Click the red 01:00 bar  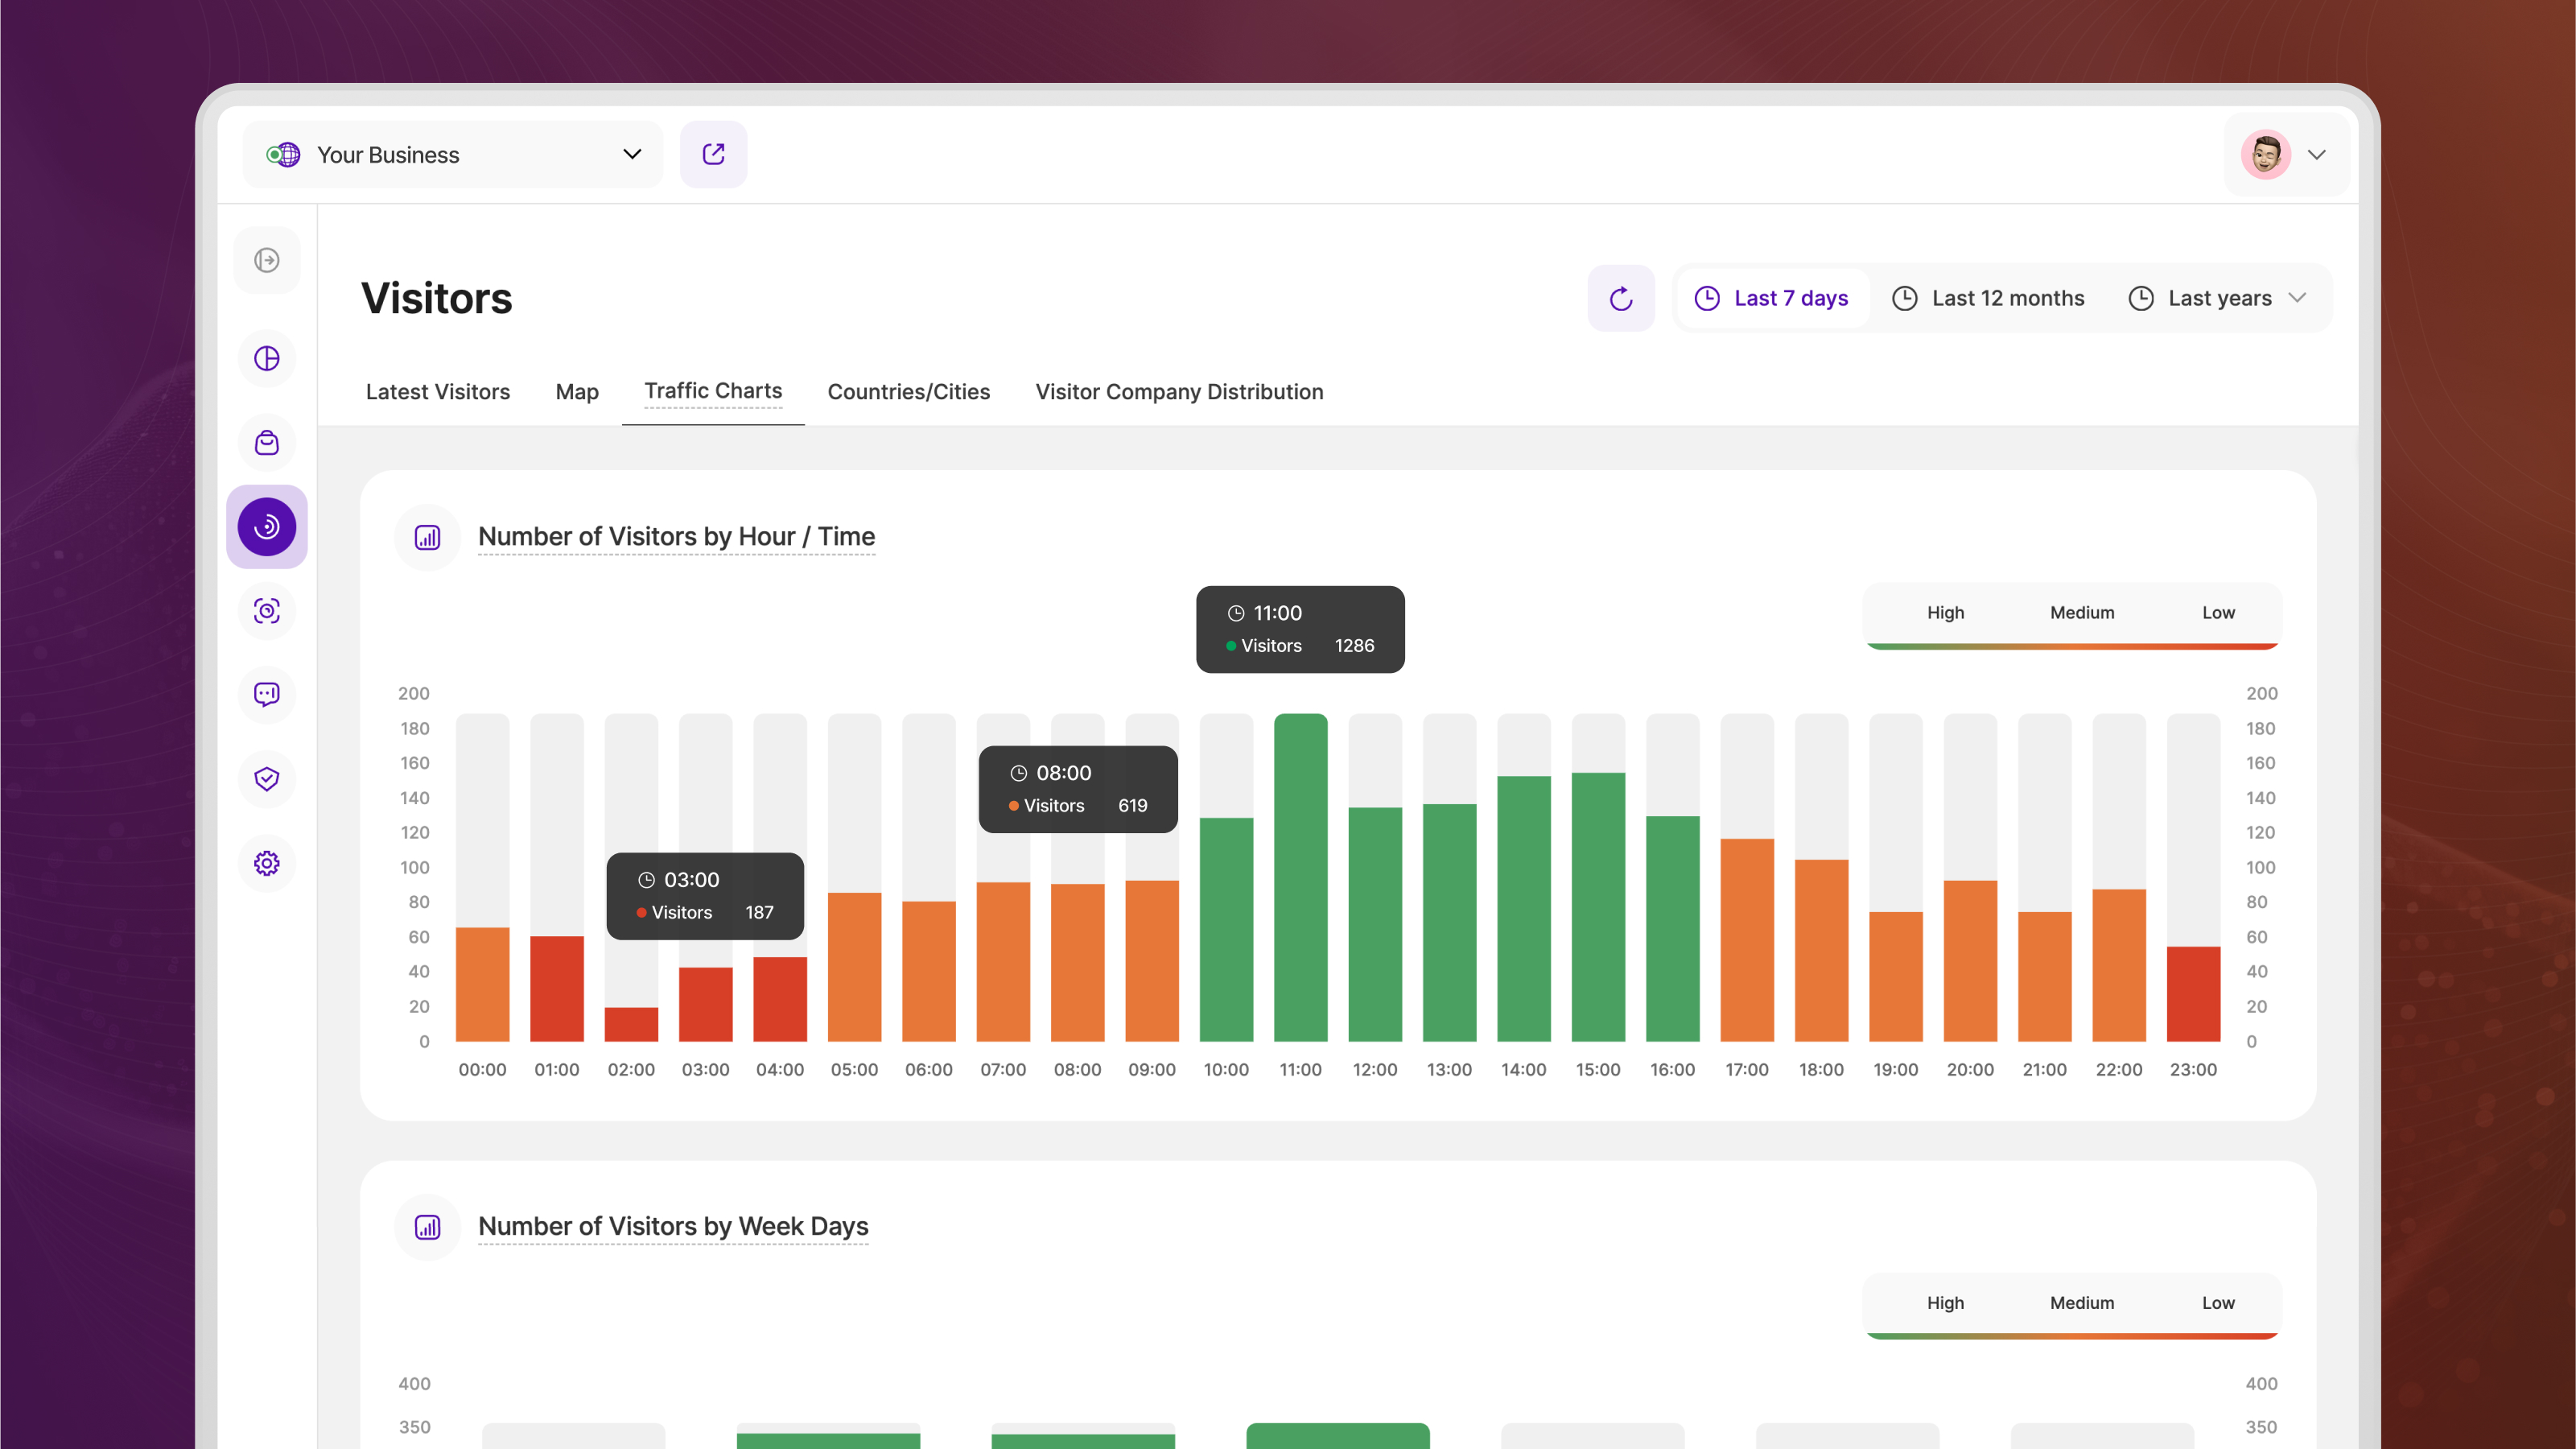pos(556,989)
